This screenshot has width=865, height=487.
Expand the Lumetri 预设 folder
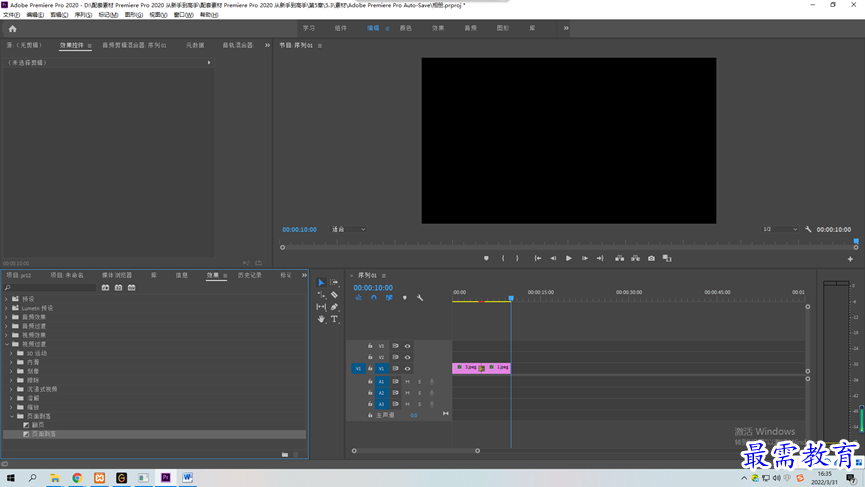7,308
